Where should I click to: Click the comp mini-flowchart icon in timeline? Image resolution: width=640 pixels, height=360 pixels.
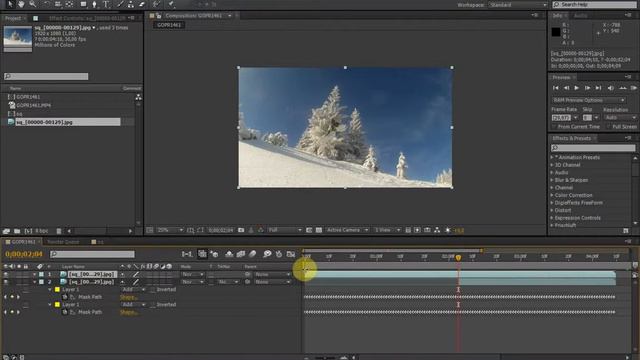(x=187, y=254)
